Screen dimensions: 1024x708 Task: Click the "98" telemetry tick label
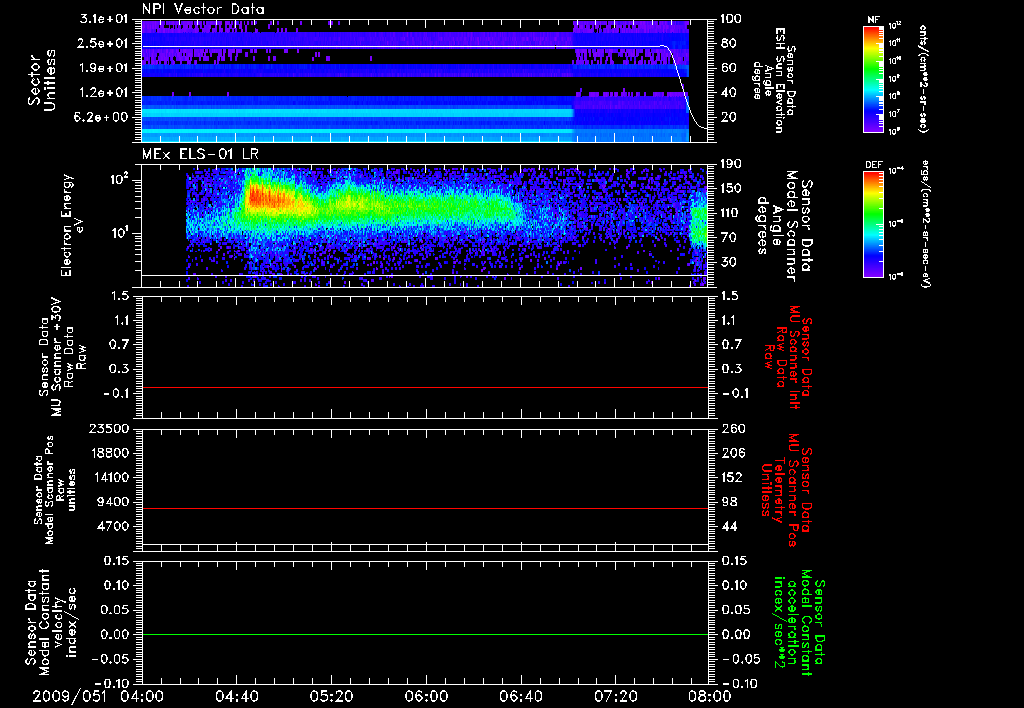(x=730, y=502)
